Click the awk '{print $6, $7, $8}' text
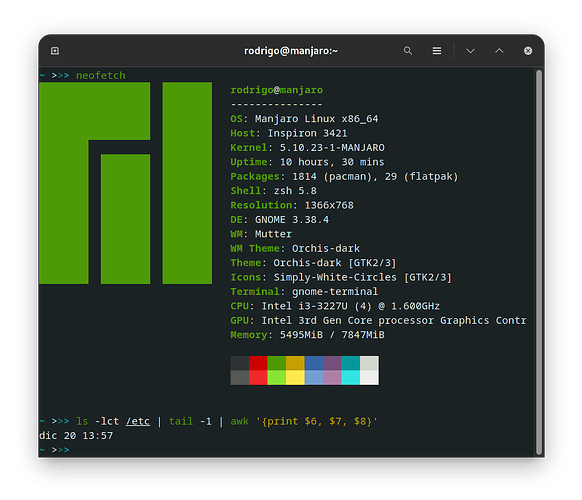Screen dimensions: 582x500 (x=304, y=421)
